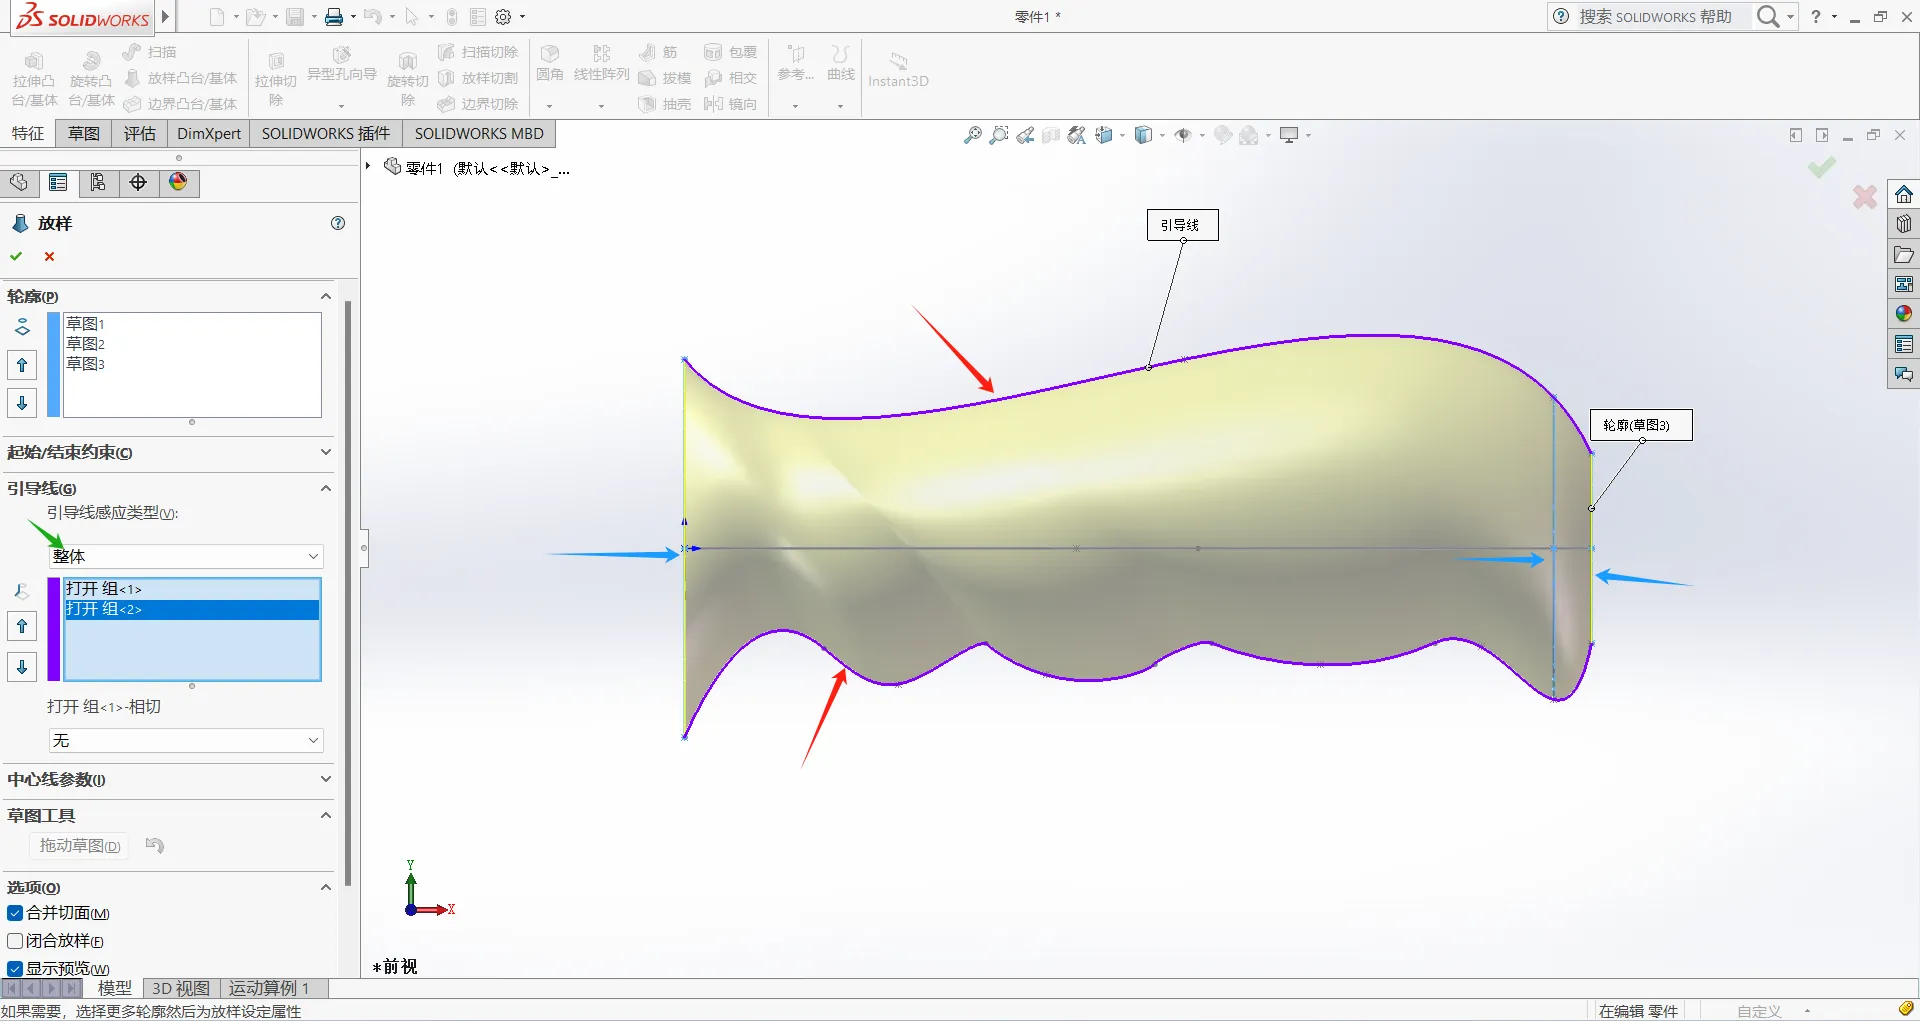The image size is (1920, 1021).
Task: Switch to the 评估 ribbon tab
Action: tap(139, 133)
